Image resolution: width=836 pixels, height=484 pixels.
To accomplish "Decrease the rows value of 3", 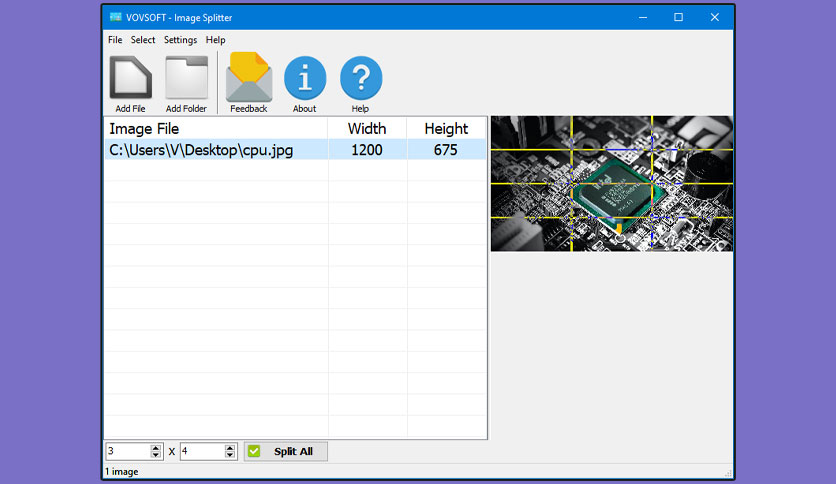I will 155,455.
